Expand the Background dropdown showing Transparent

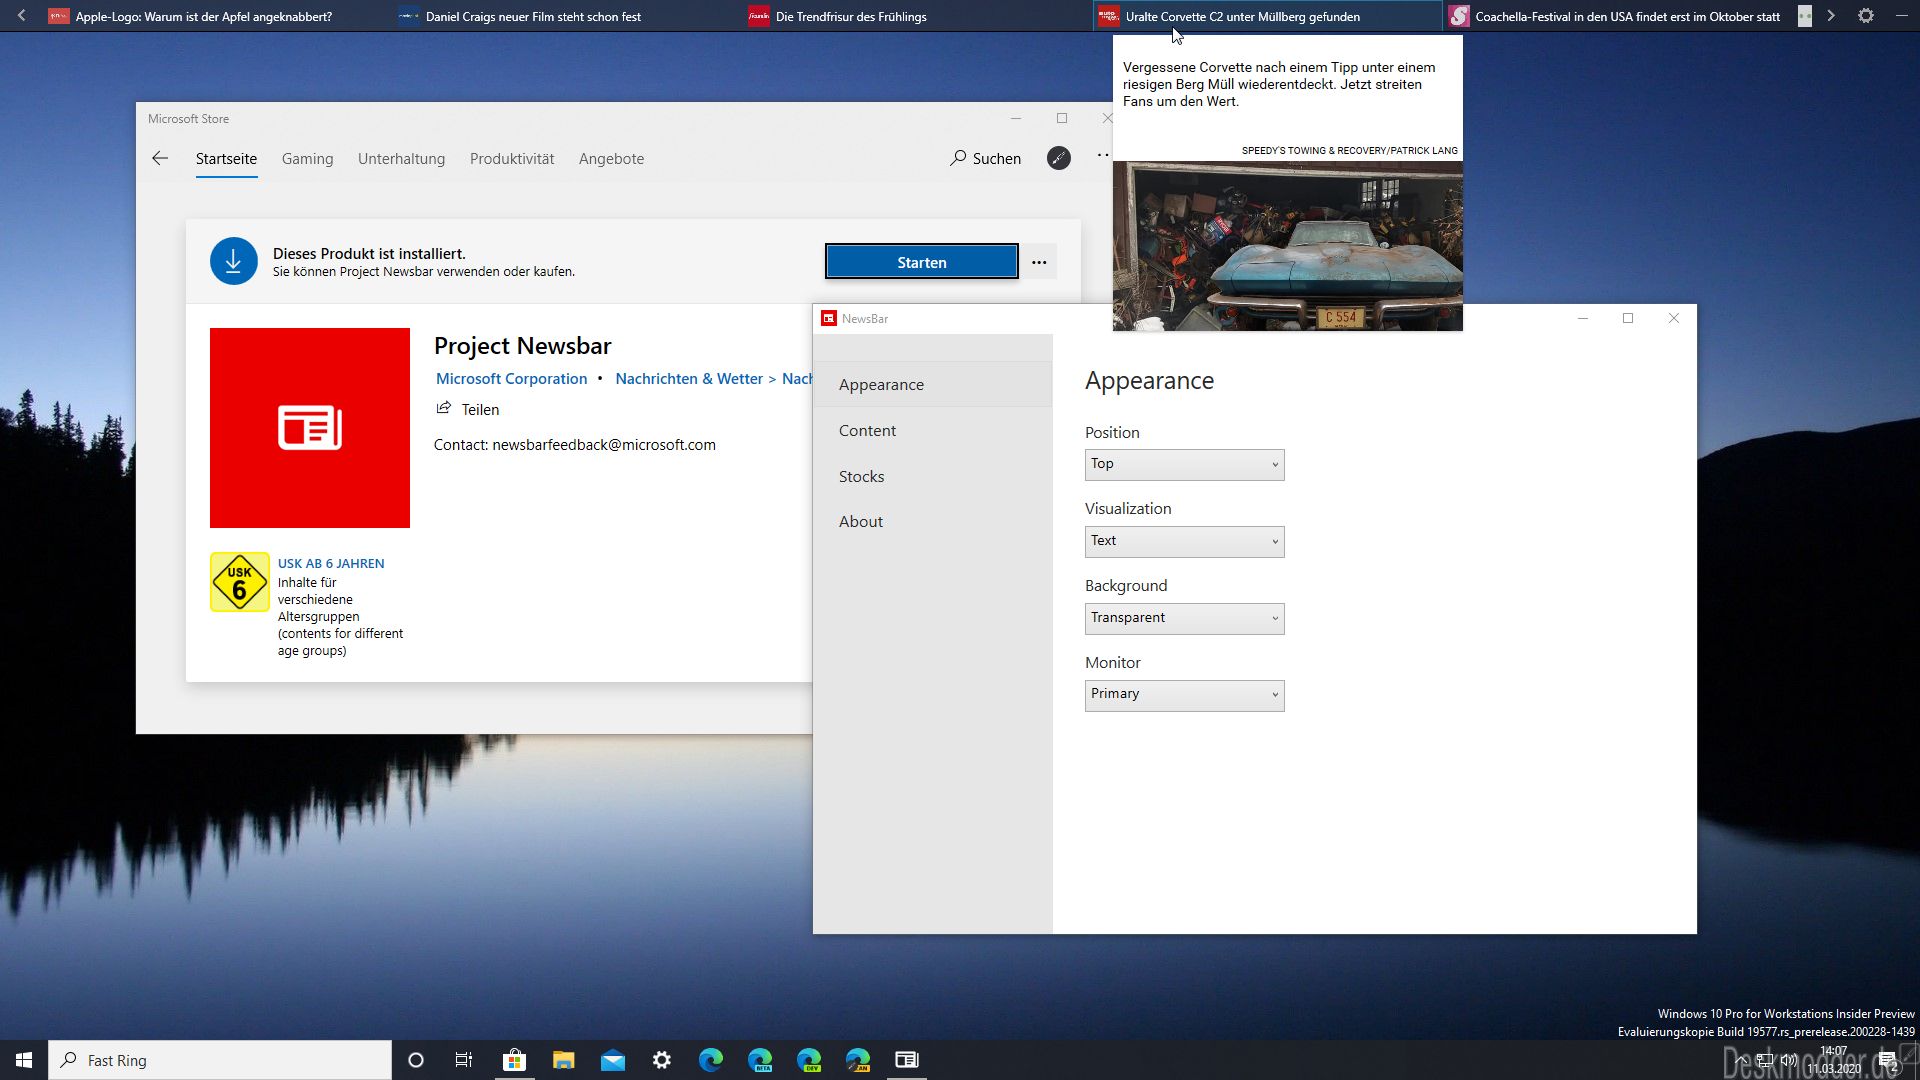coord(1184,618)
